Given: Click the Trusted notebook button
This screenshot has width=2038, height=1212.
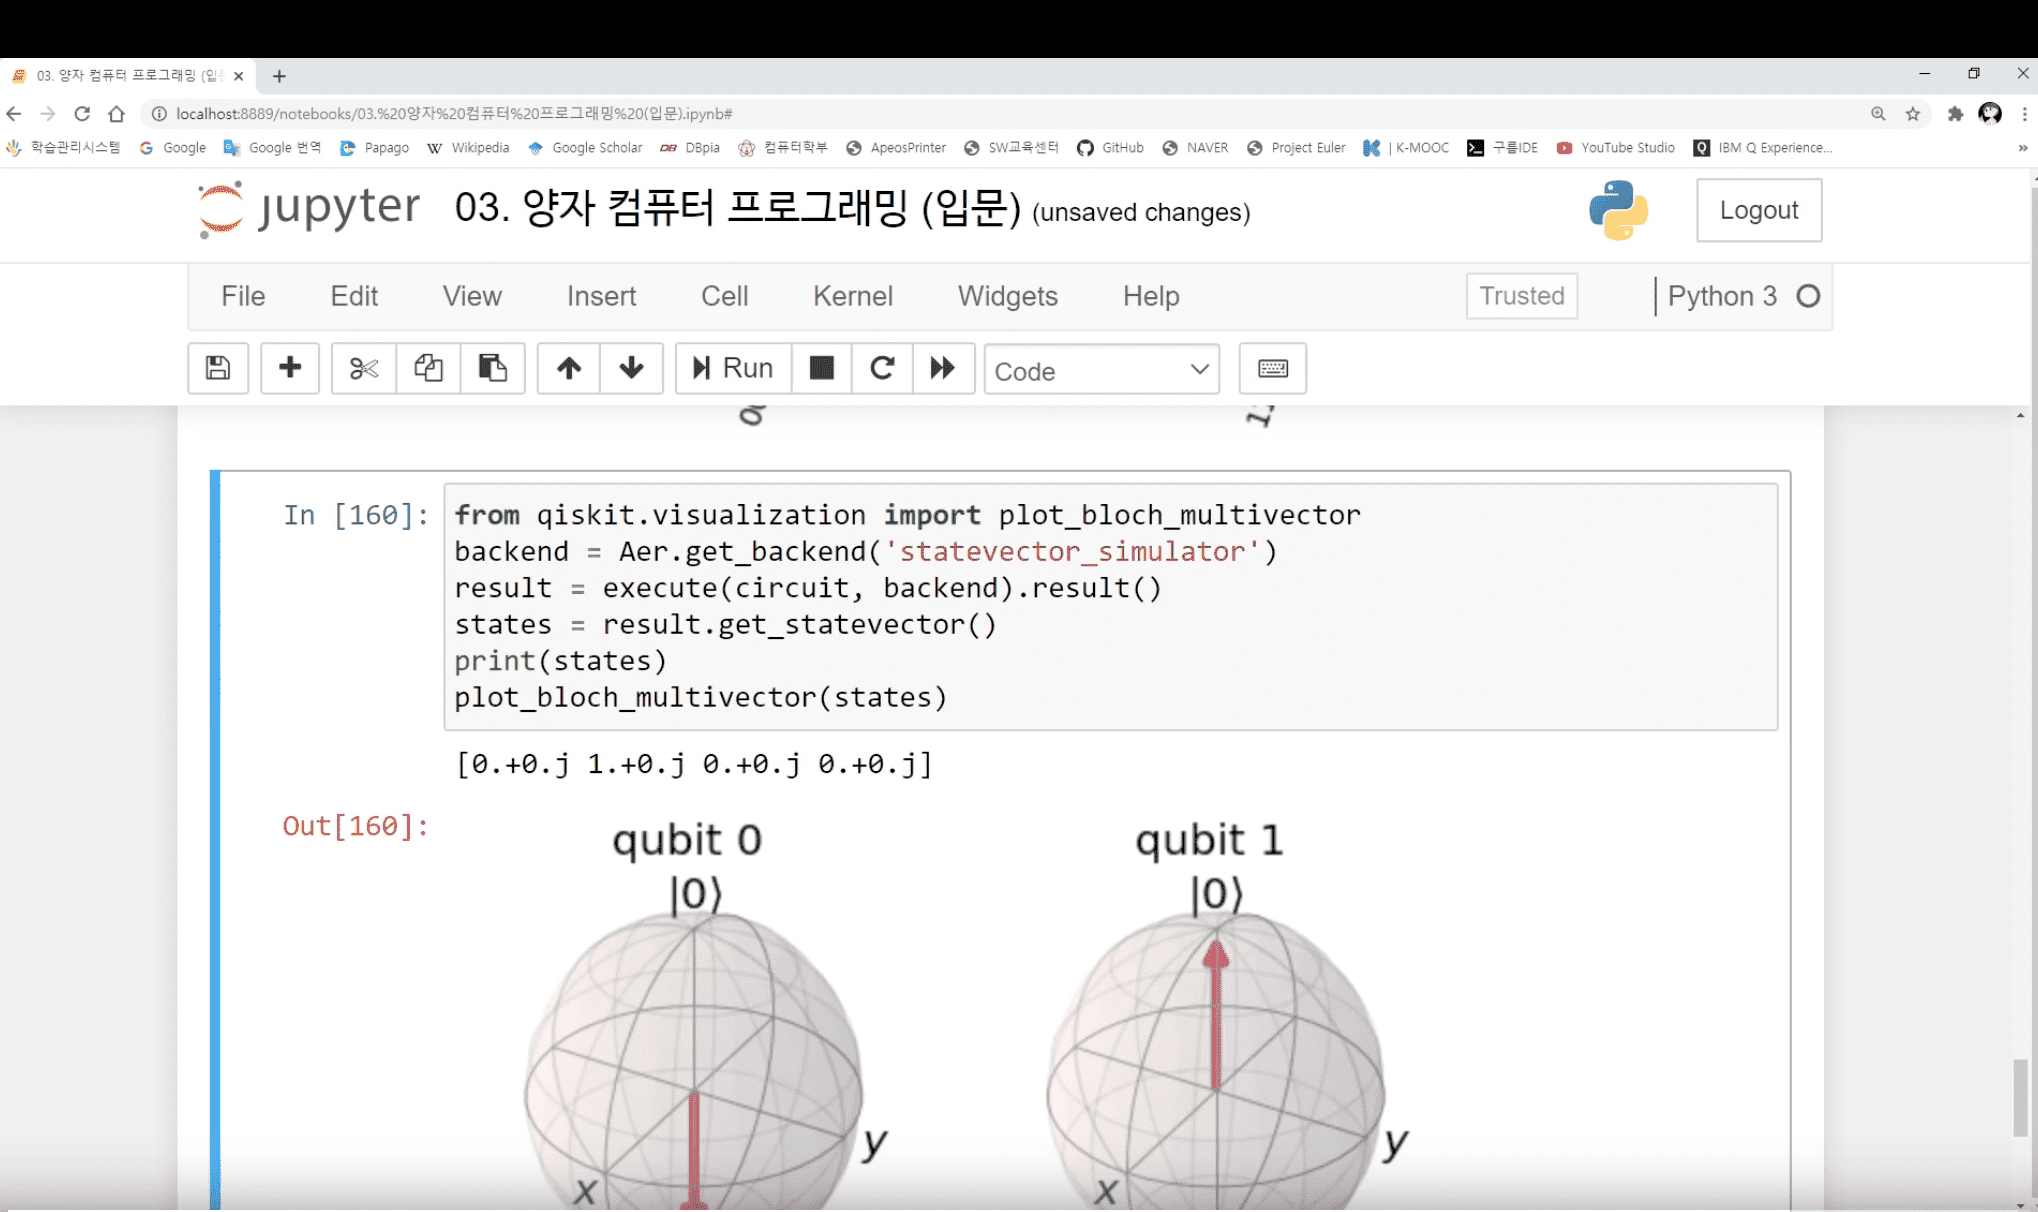Looking at the screenshot, I should 1522,296.
